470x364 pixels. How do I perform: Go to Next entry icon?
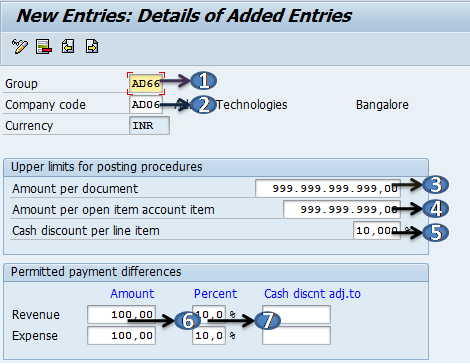[x=92, y=46]
